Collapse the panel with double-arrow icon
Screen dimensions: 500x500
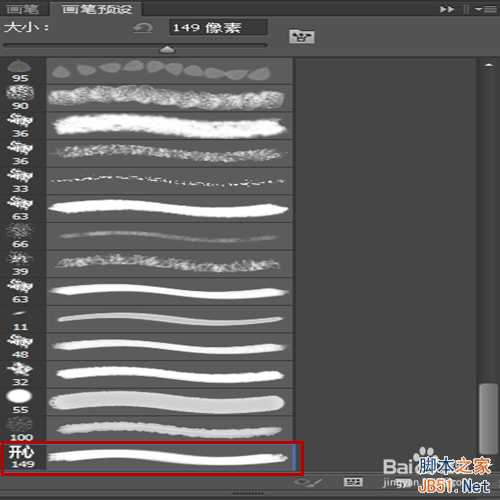click(x=447, y=9)
